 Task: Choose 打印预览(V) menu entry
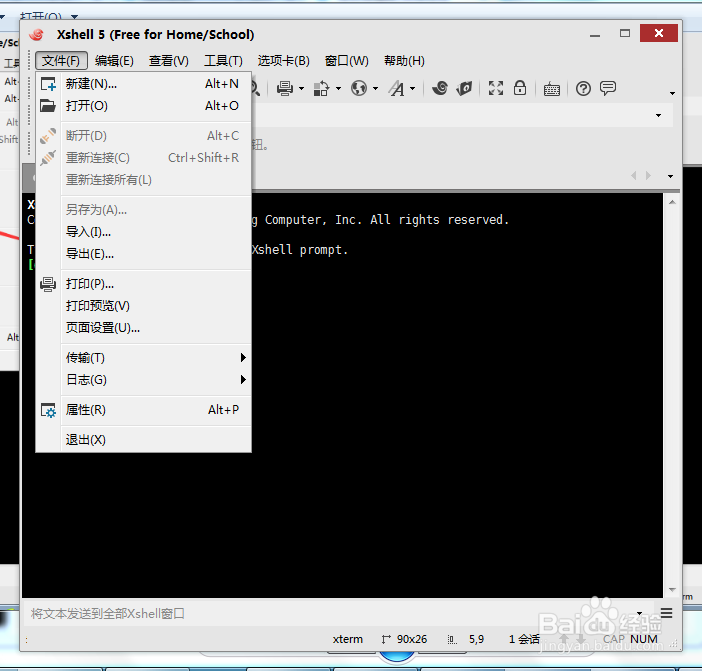143,306
